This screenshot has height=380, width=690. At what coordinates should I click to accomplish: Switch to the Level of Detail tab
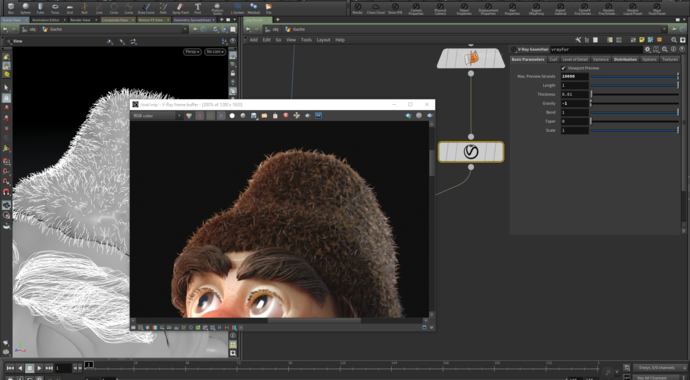[x=575, y=59]
